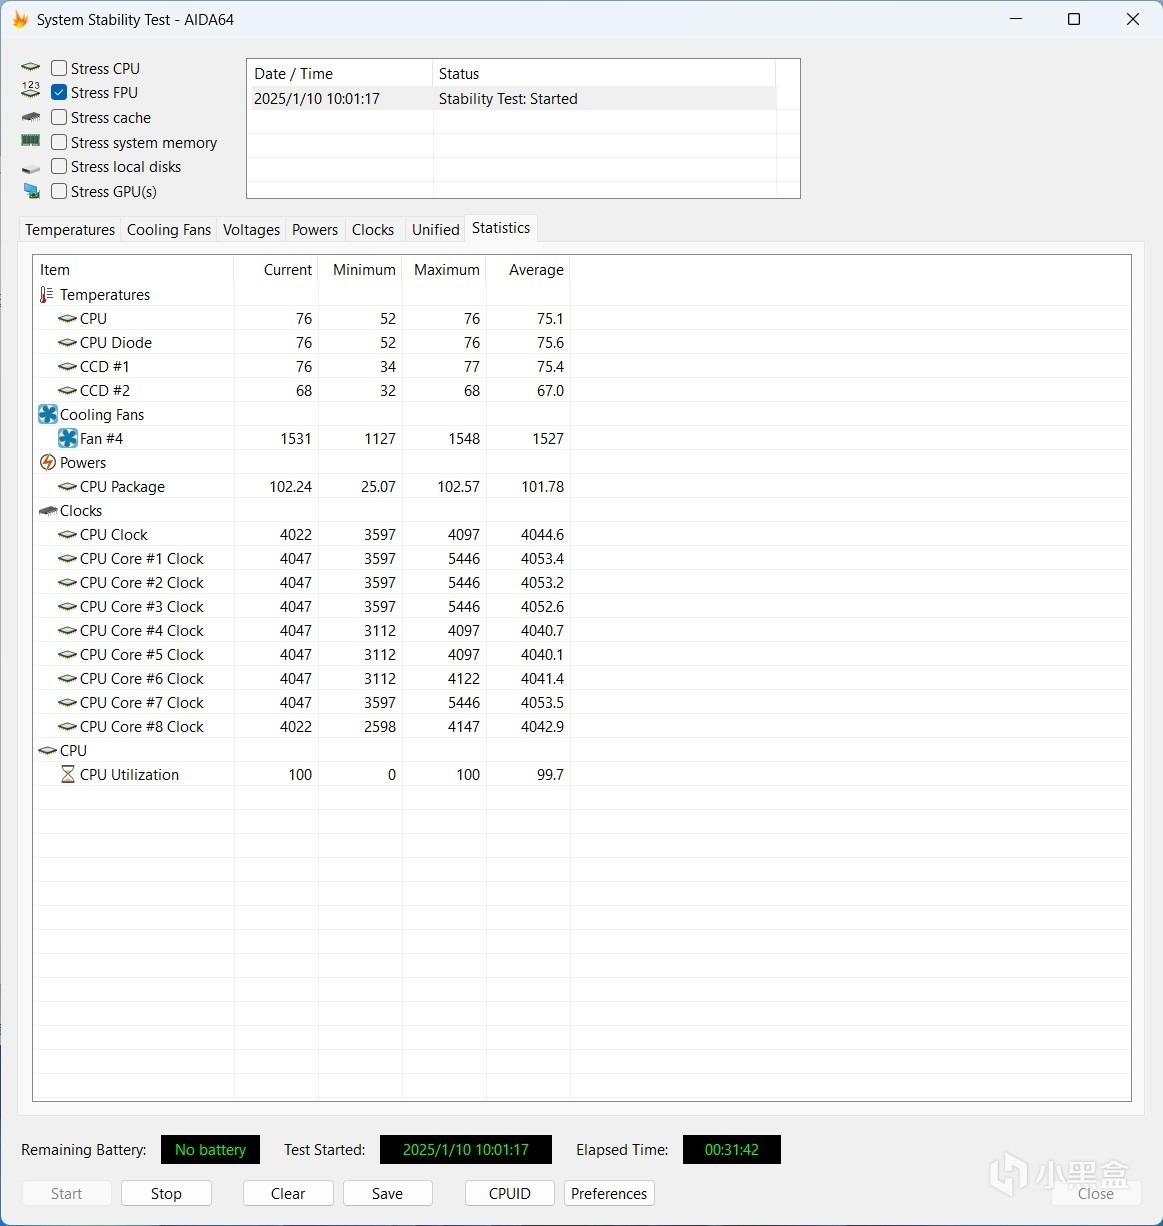Open the Unified tab

point(436,229)
